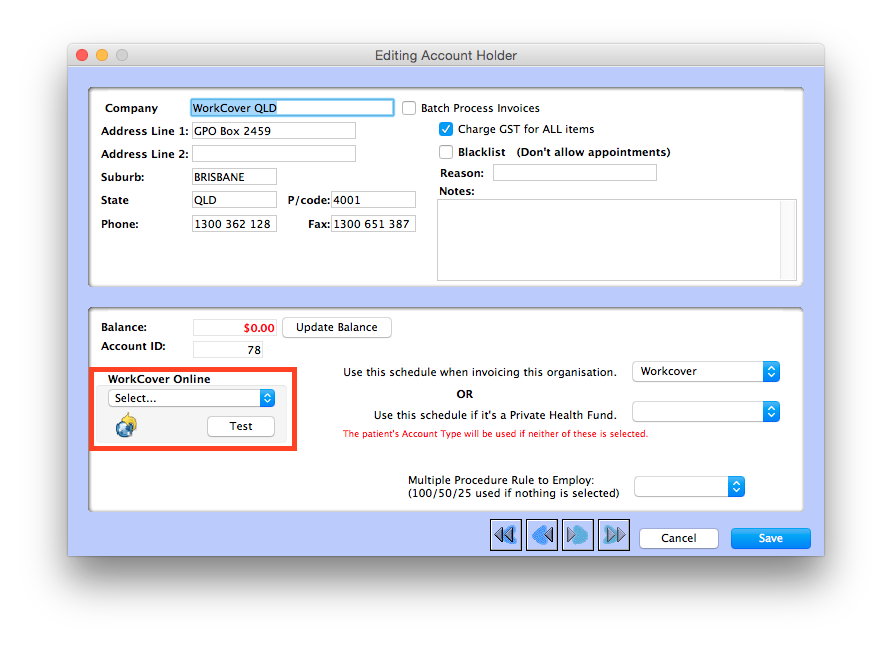Toggle the Blacklist appointments checkbox
Viewport: 892px width, 648px height.
click(445, 152)
